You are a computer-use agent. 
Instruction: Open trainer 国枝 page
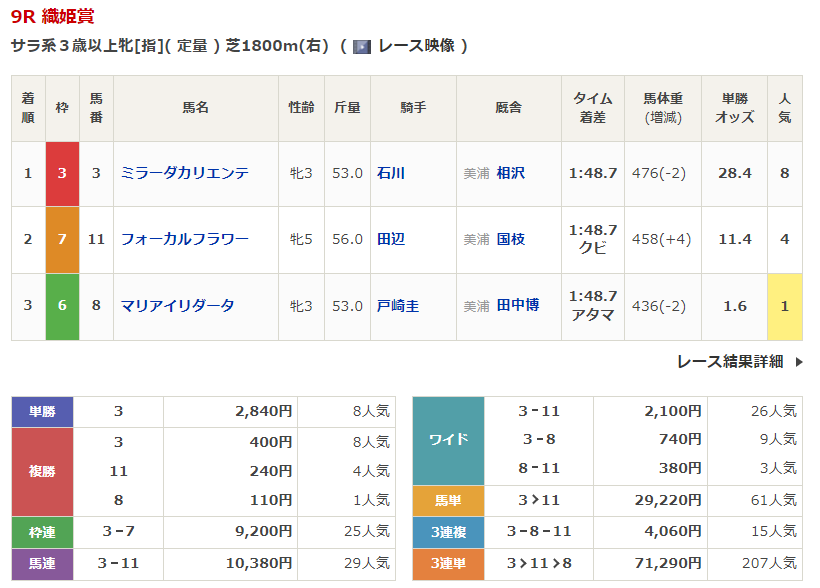click(510, 239)
